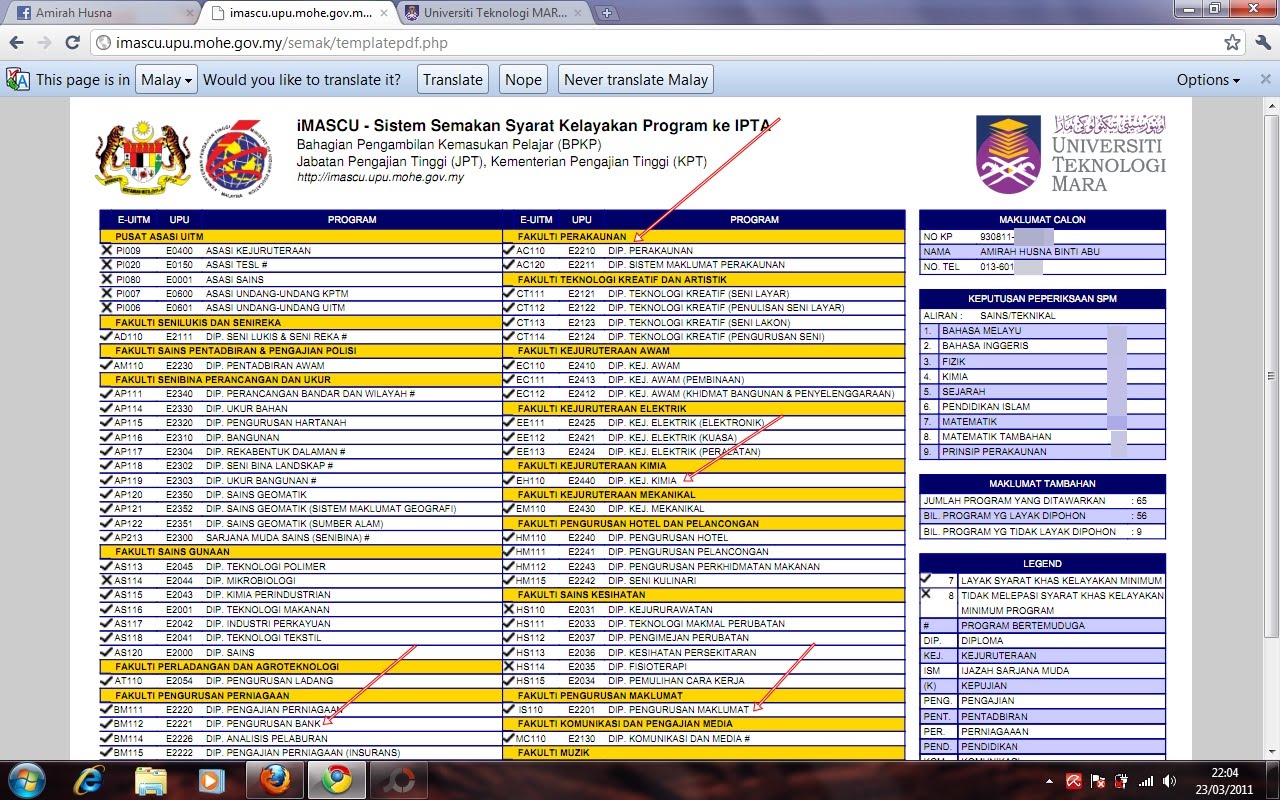Click the browser forward arrow
Image resolution: width=1280 pixels, height=800 pixels.
(x=44, y=43)
